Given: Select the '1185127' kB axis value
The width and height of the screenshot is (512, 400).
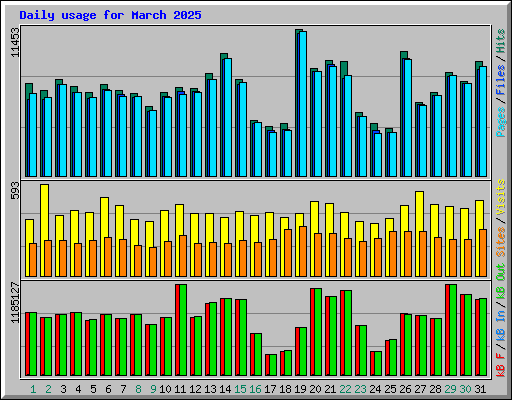Looking at the screenshot, I should tap(15, 303).
